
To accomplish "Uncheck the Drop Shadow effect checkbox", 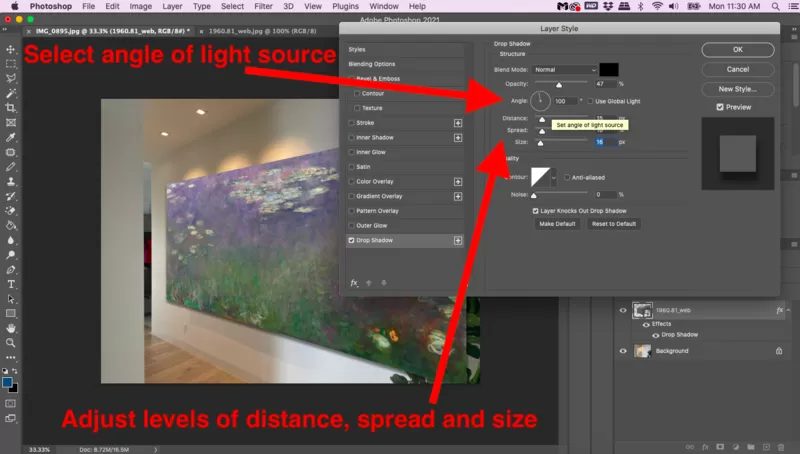I will pyautogui.click(x=352, y=240).
